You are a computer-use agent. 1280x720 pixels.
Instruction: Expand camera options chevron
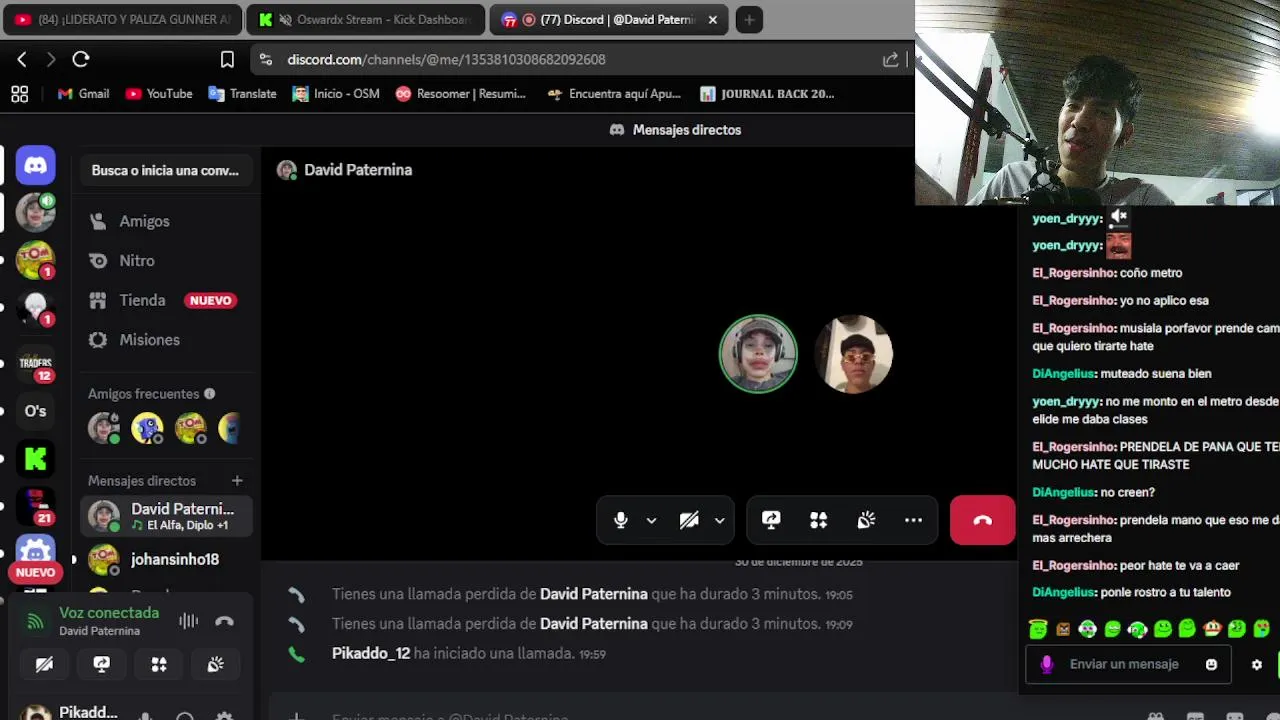pyautogui.click(x=719, y=520)
